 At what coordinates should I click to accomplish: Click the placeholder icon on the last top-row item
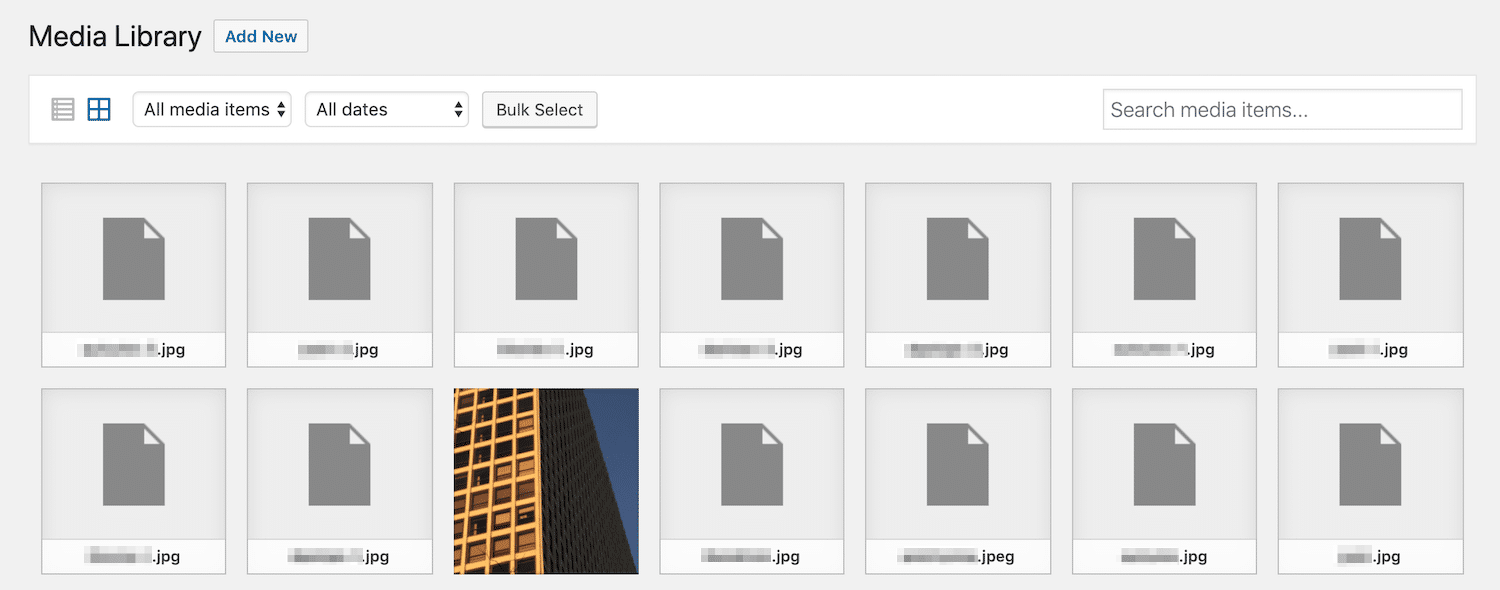(1370, 258)
